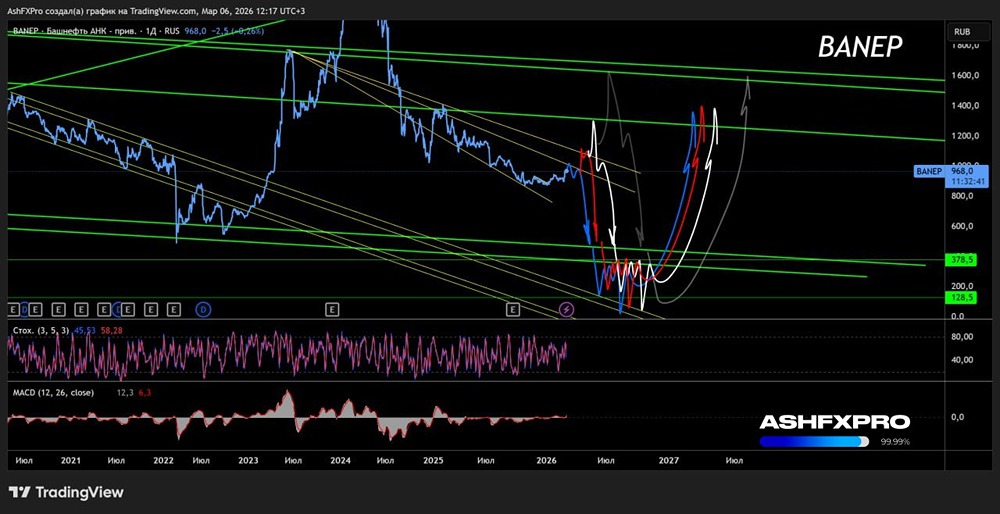This screenshot has width=1000, height=514.
Task: Click the 80,00 Stochastic scale label
Action: pos(964,337)
